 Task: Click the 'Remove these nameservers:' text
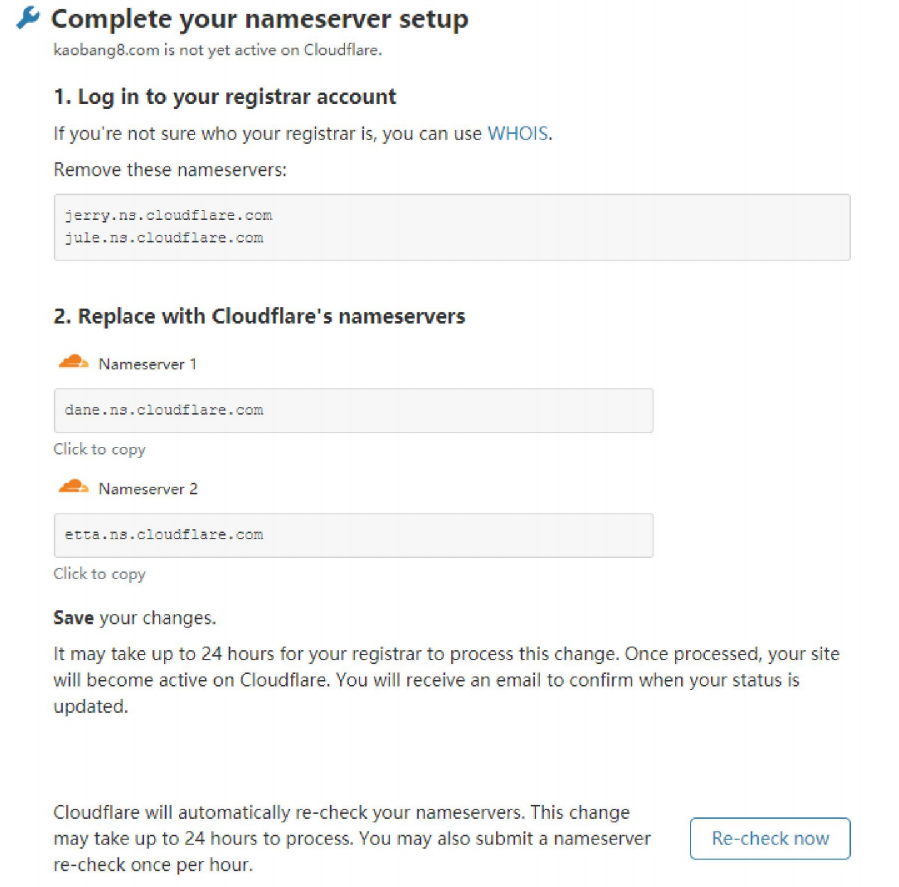coord(170,170)
